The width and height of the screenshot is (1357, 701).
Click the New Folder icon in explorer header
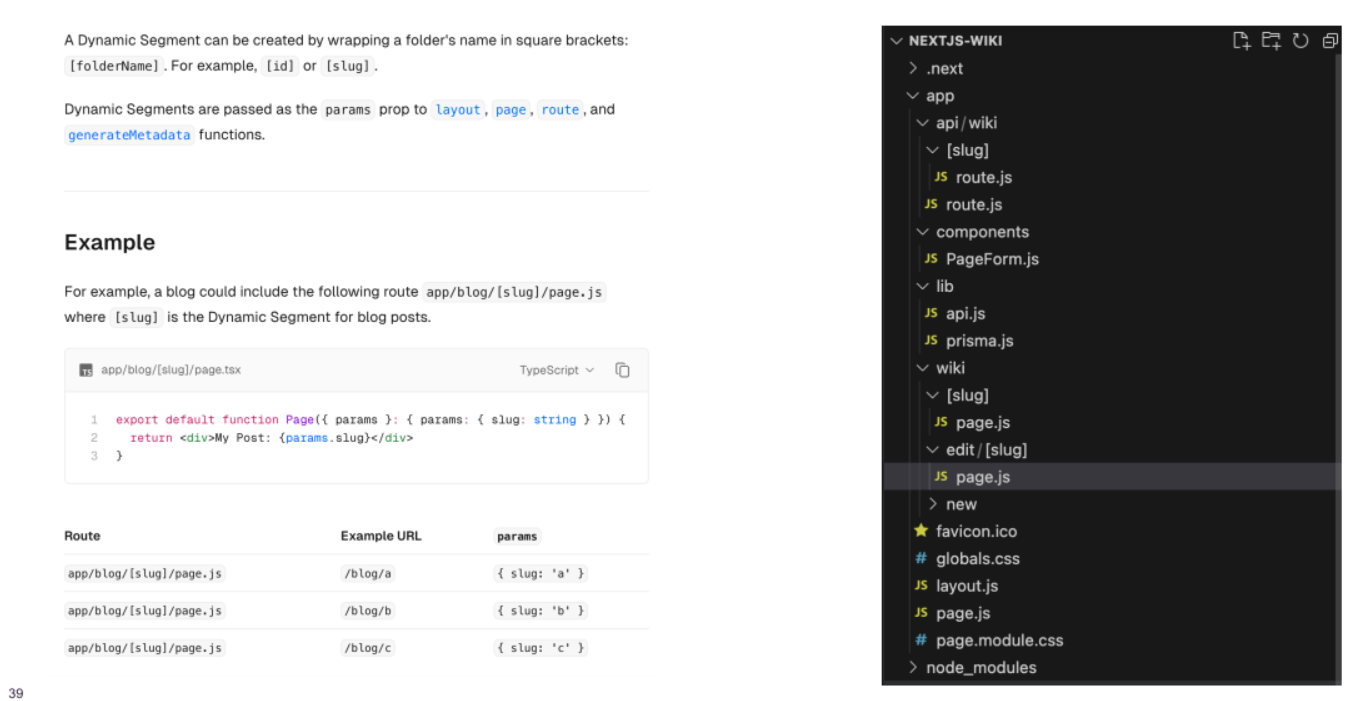[x=1270, y=41]
